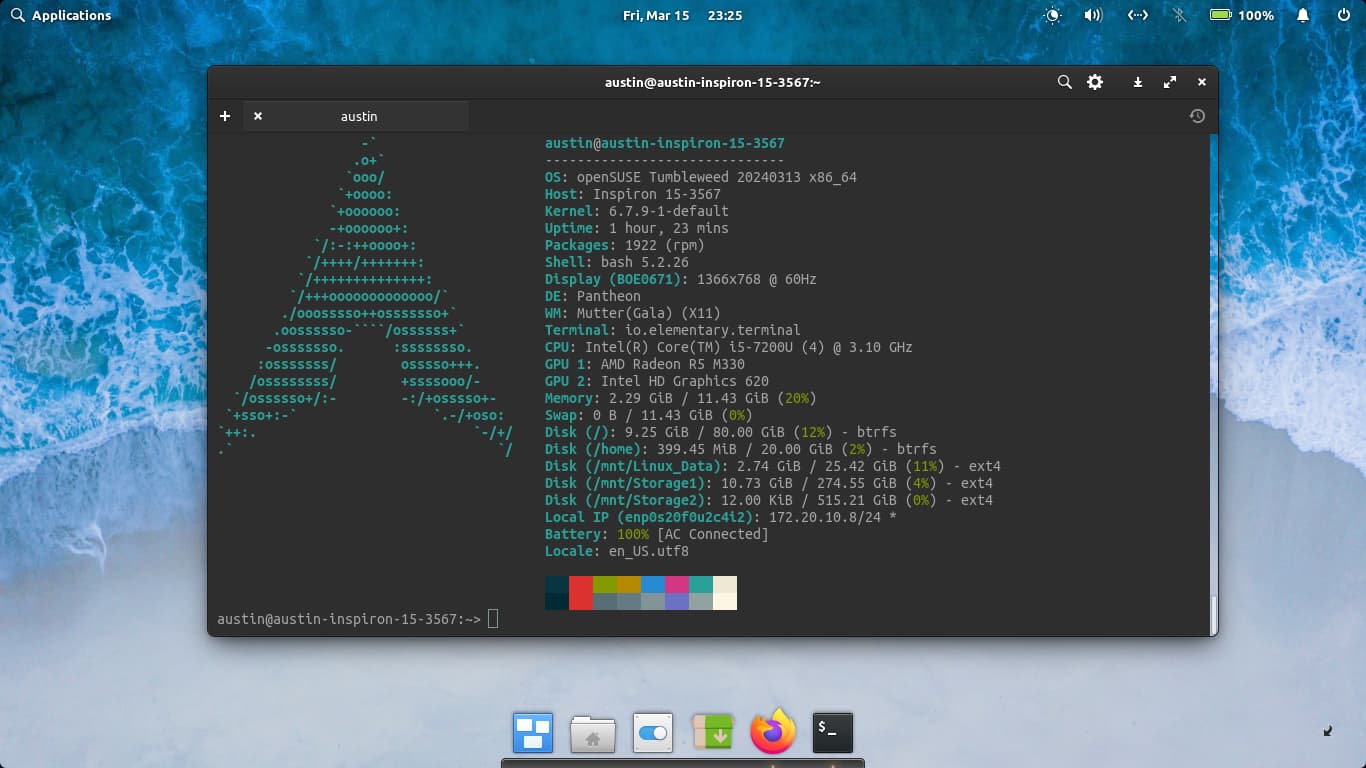
Task: Open the terminal search (magnifier) icon
Action: pos(1065,82)
